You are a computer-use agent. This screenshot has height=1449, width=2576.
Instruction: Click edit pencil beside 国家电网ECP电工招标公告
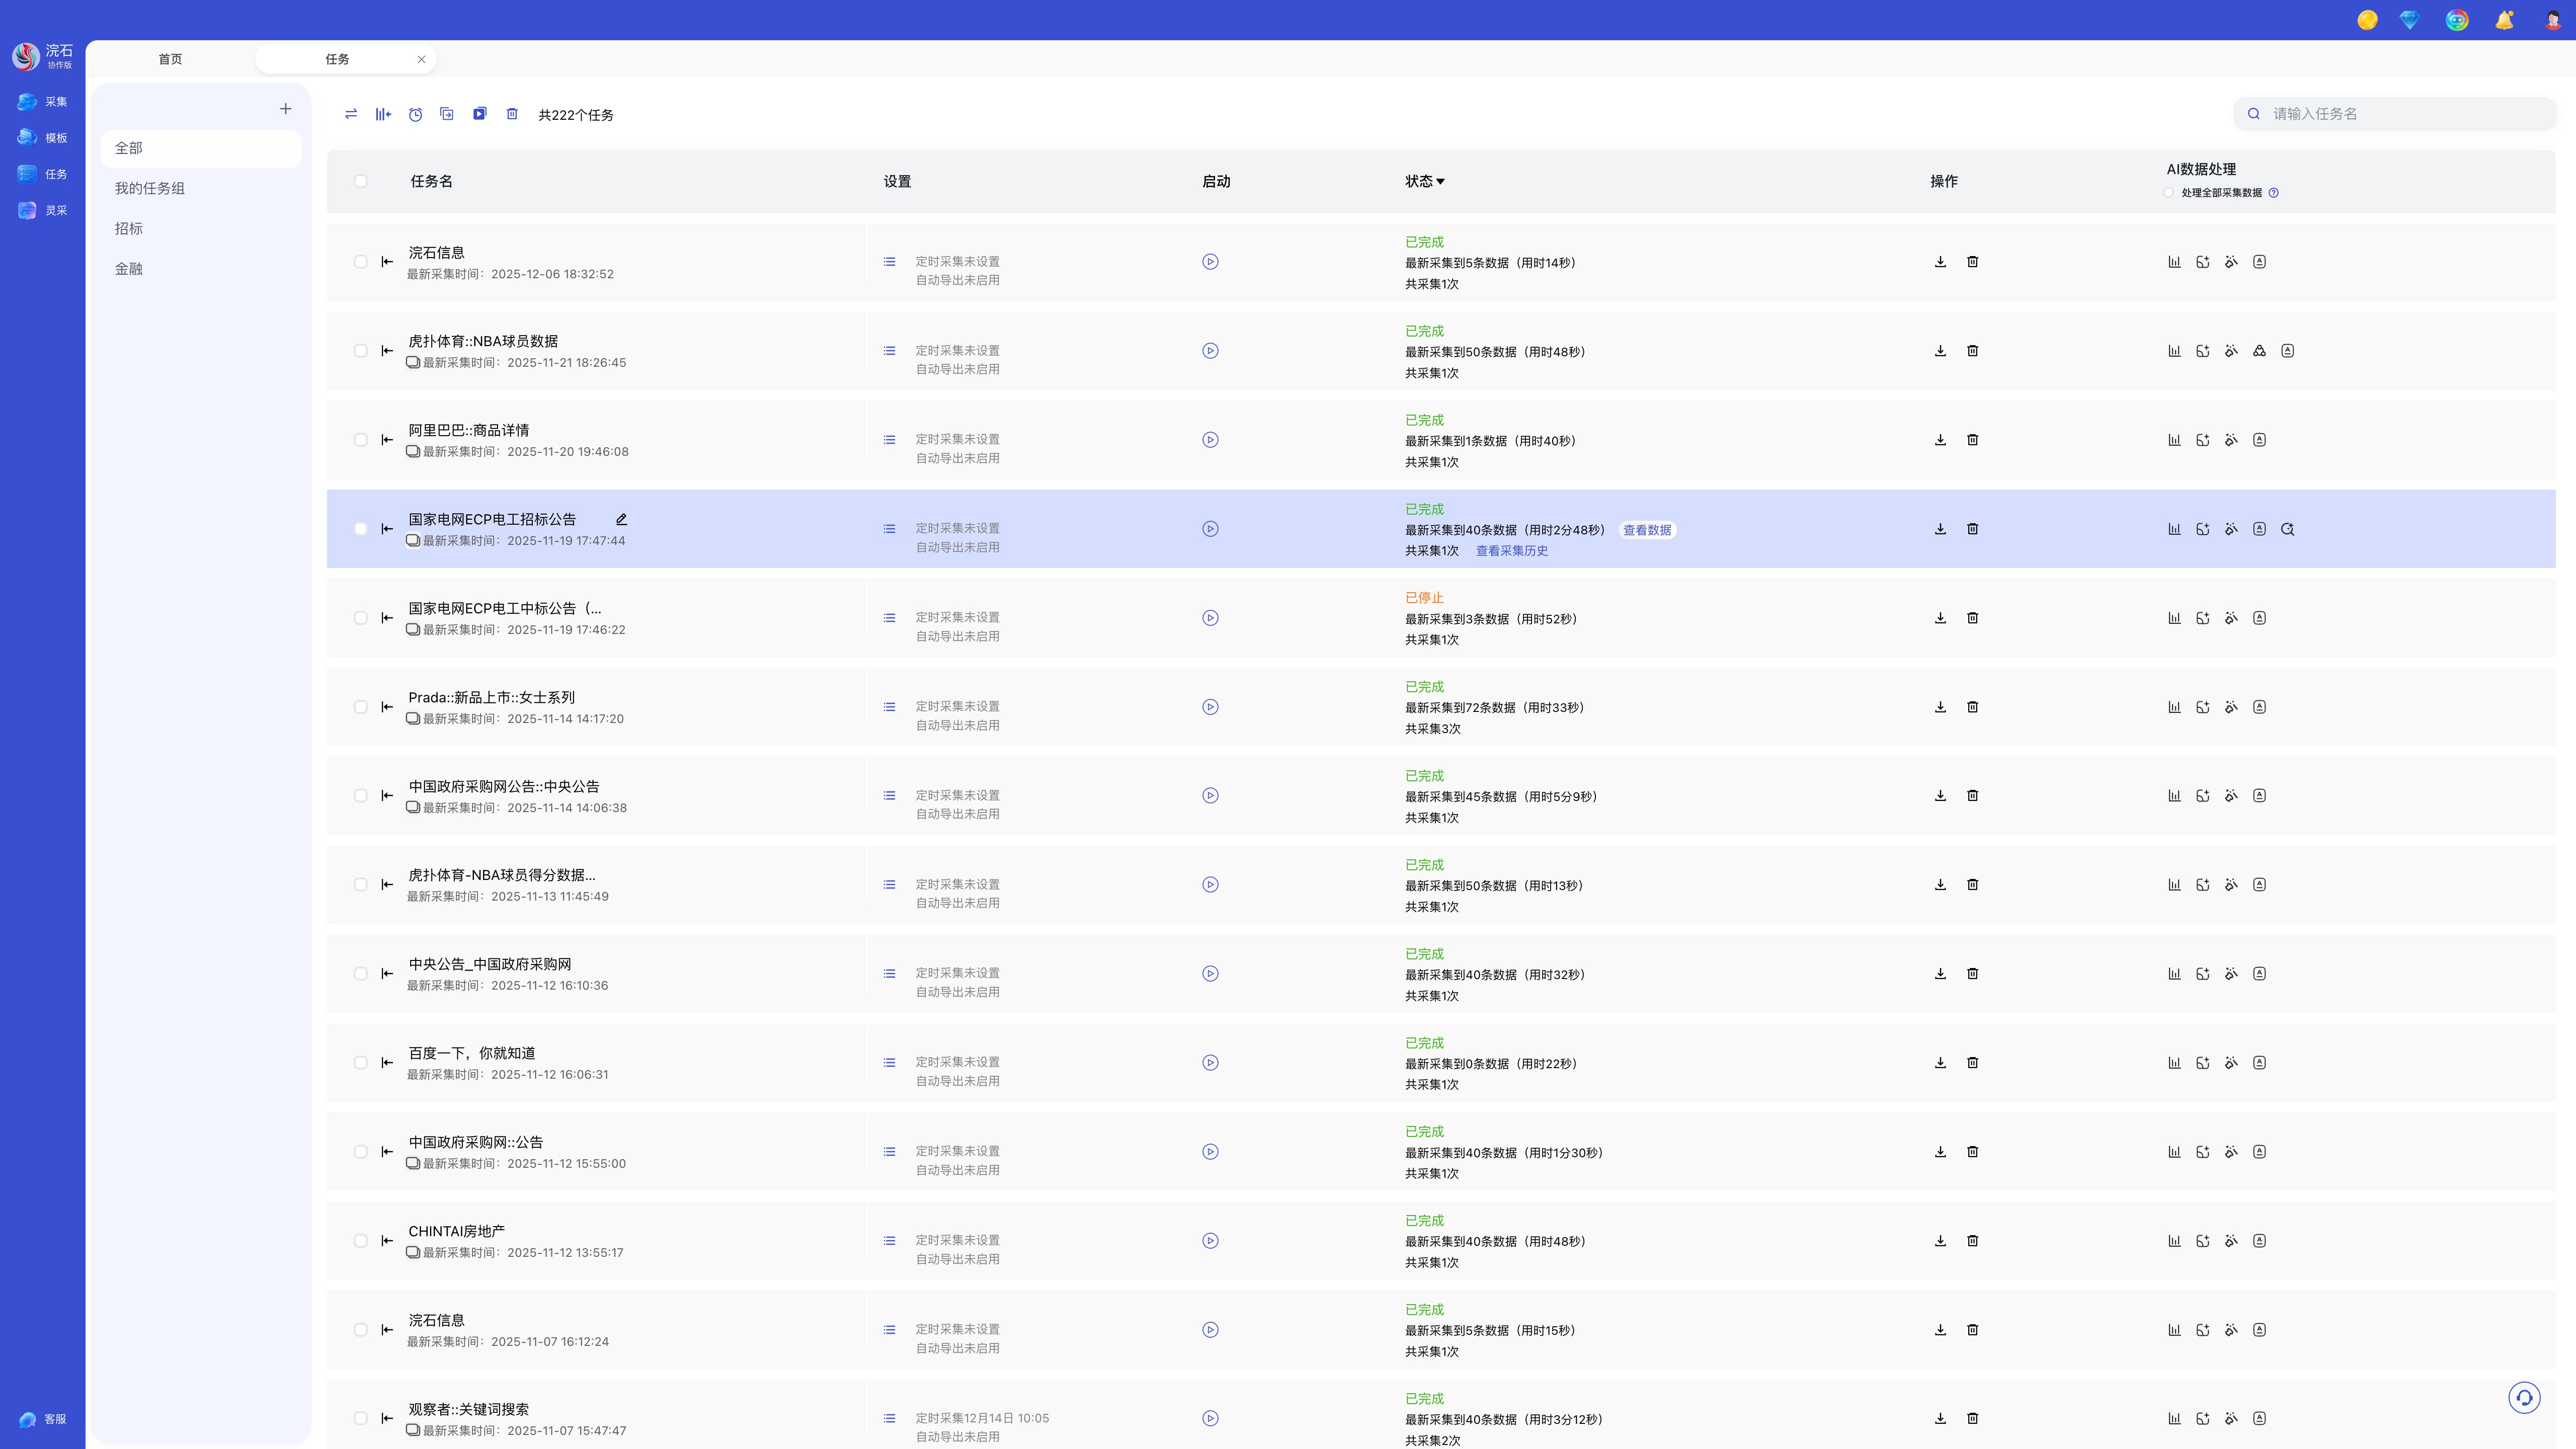621,519
